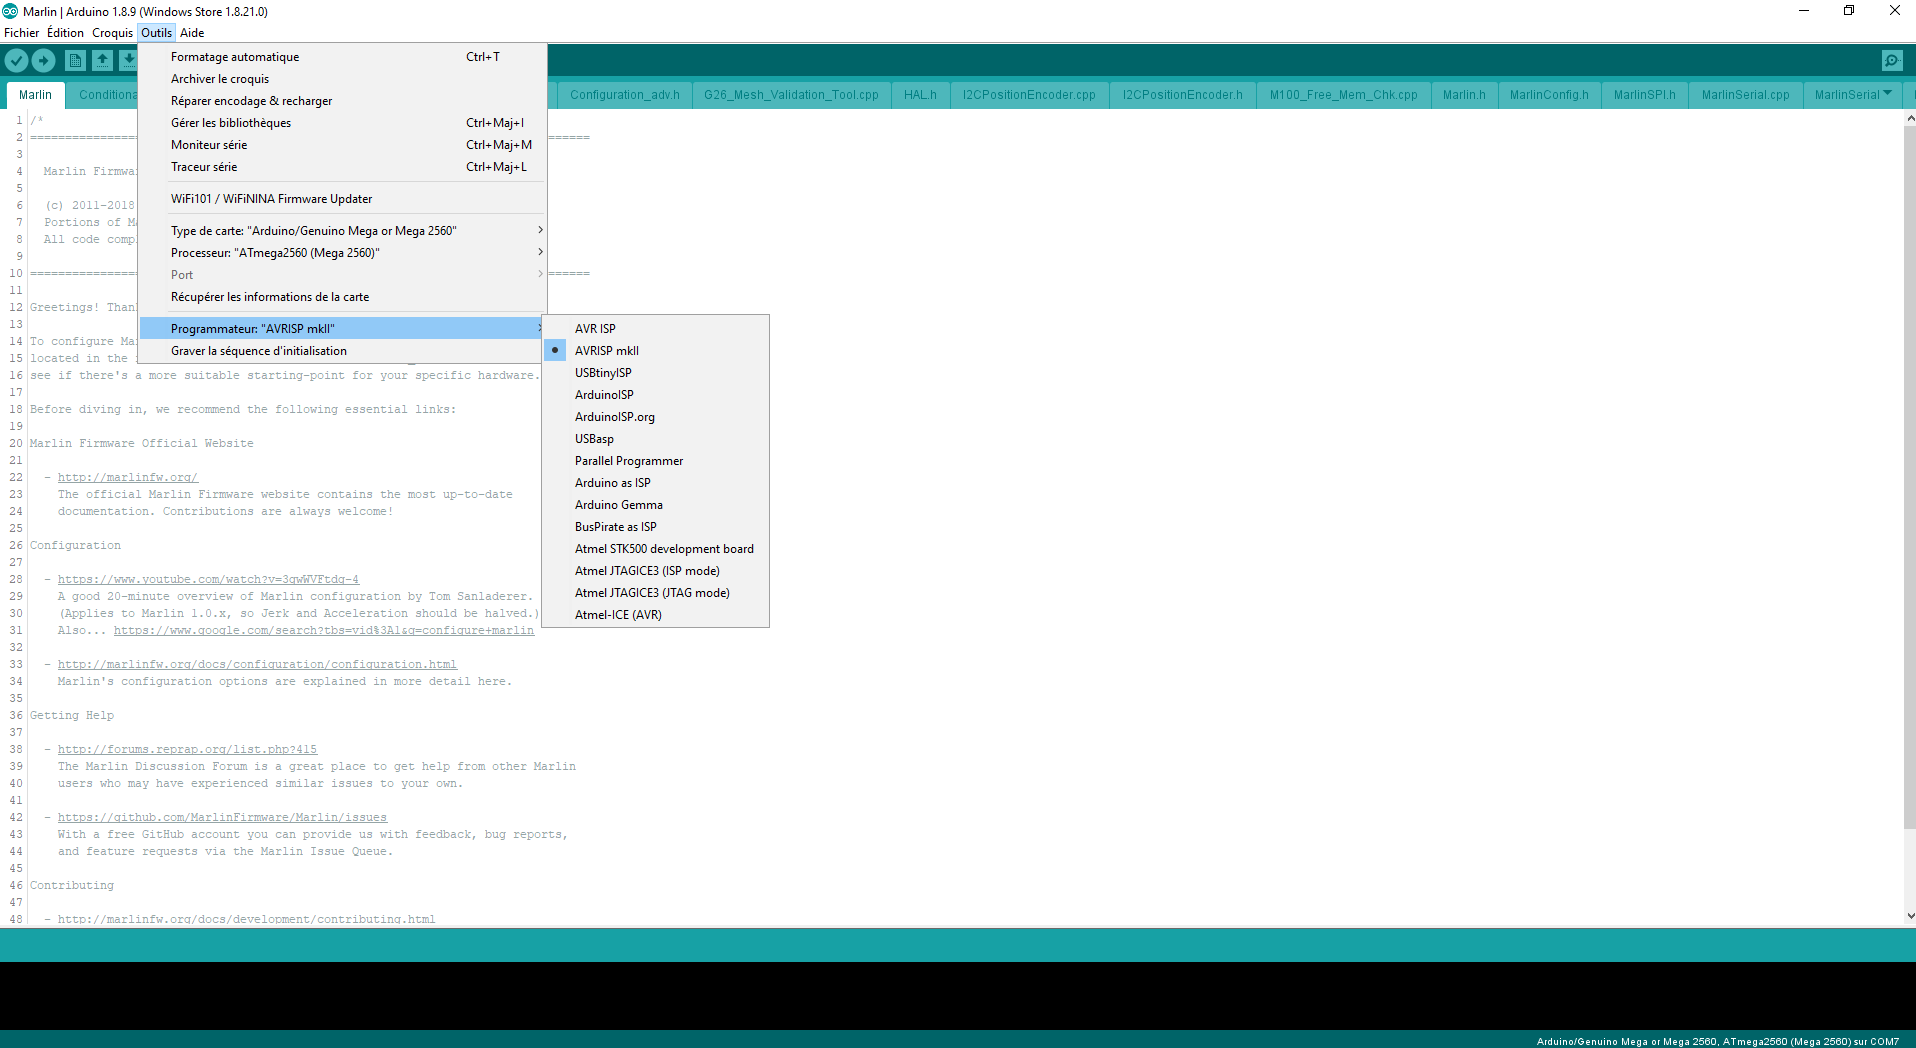Click the Open sketch toolbar icon
Image resolution: width=1916 pixels, height=1048 pixels.
point(102,60)
